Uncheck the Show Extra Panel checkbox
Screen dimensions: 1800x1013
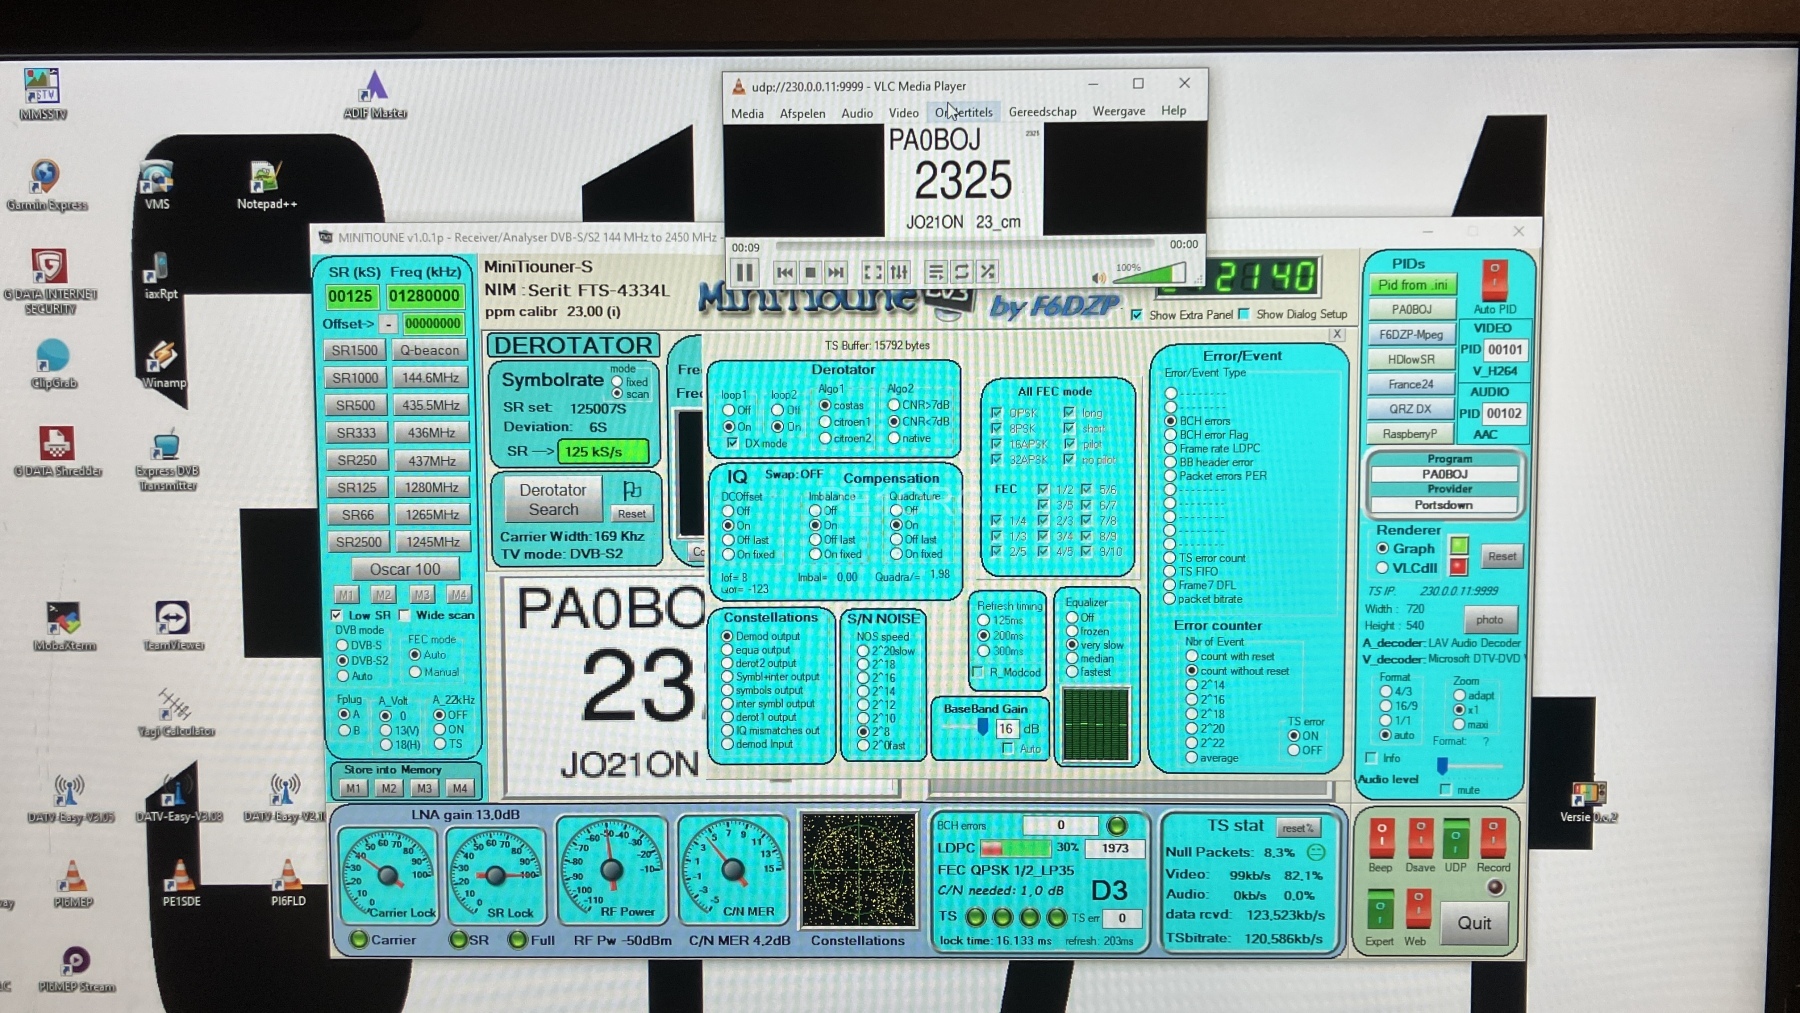coord(1136,314)
